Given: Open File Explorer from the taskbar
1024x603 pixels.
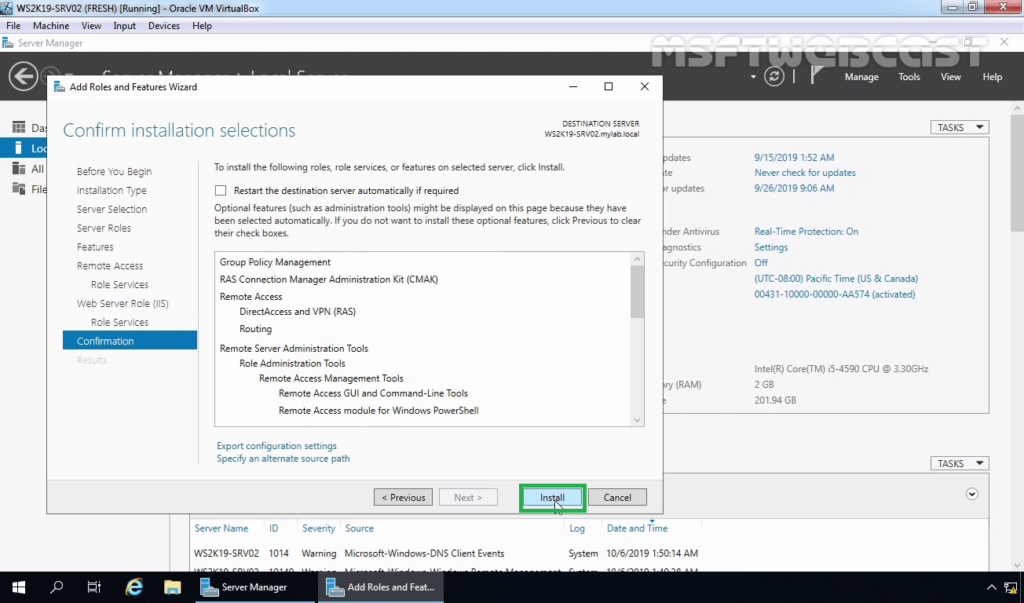Looking at the screenshot, I should click(172, 587).
